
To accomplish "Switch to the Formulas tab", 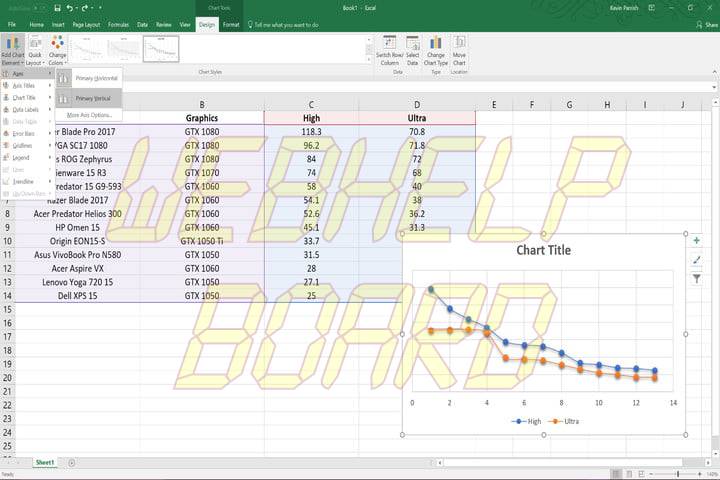I will click(118, 24).
